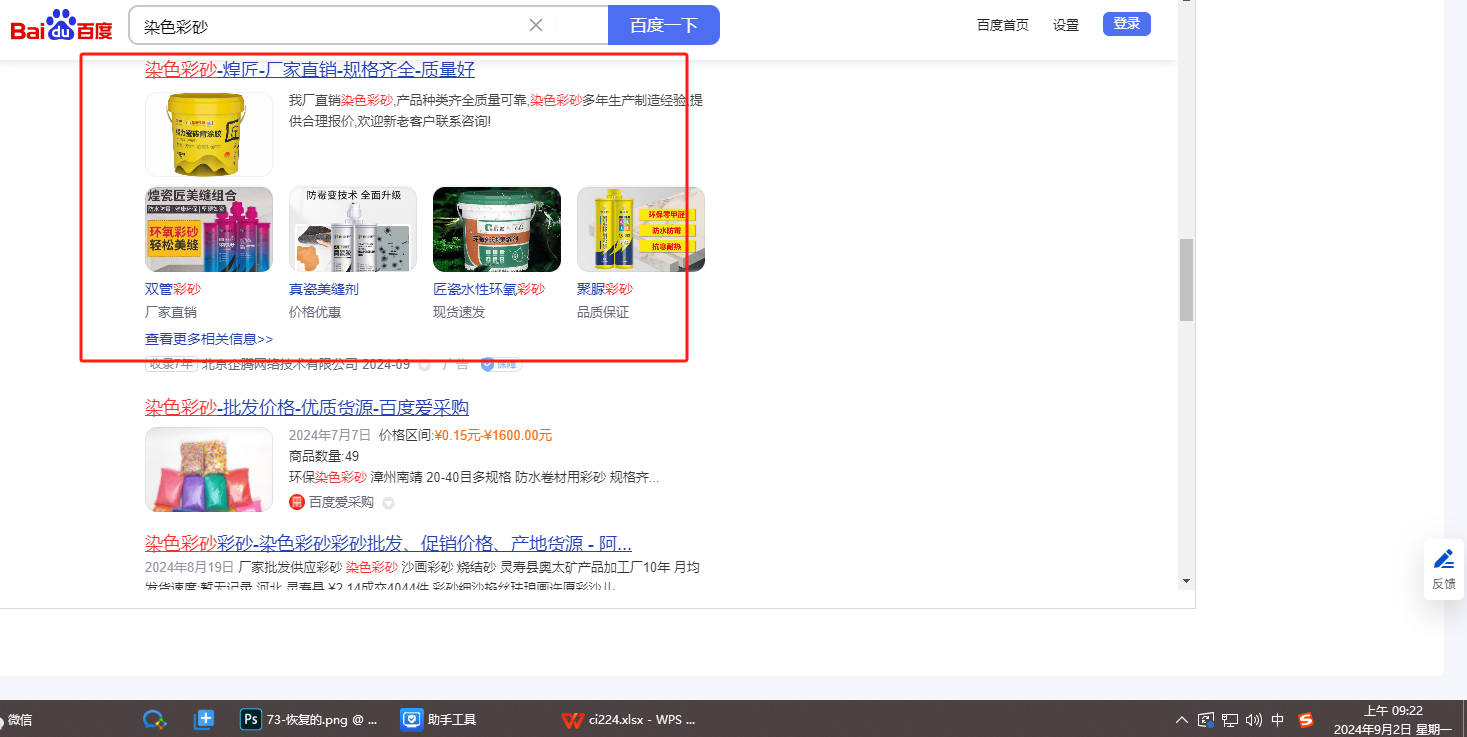The height and width of the screenshot is (737, 1467).
Task: Click inside the 染色彩砂 search input field
Action: tap(330, 25)
